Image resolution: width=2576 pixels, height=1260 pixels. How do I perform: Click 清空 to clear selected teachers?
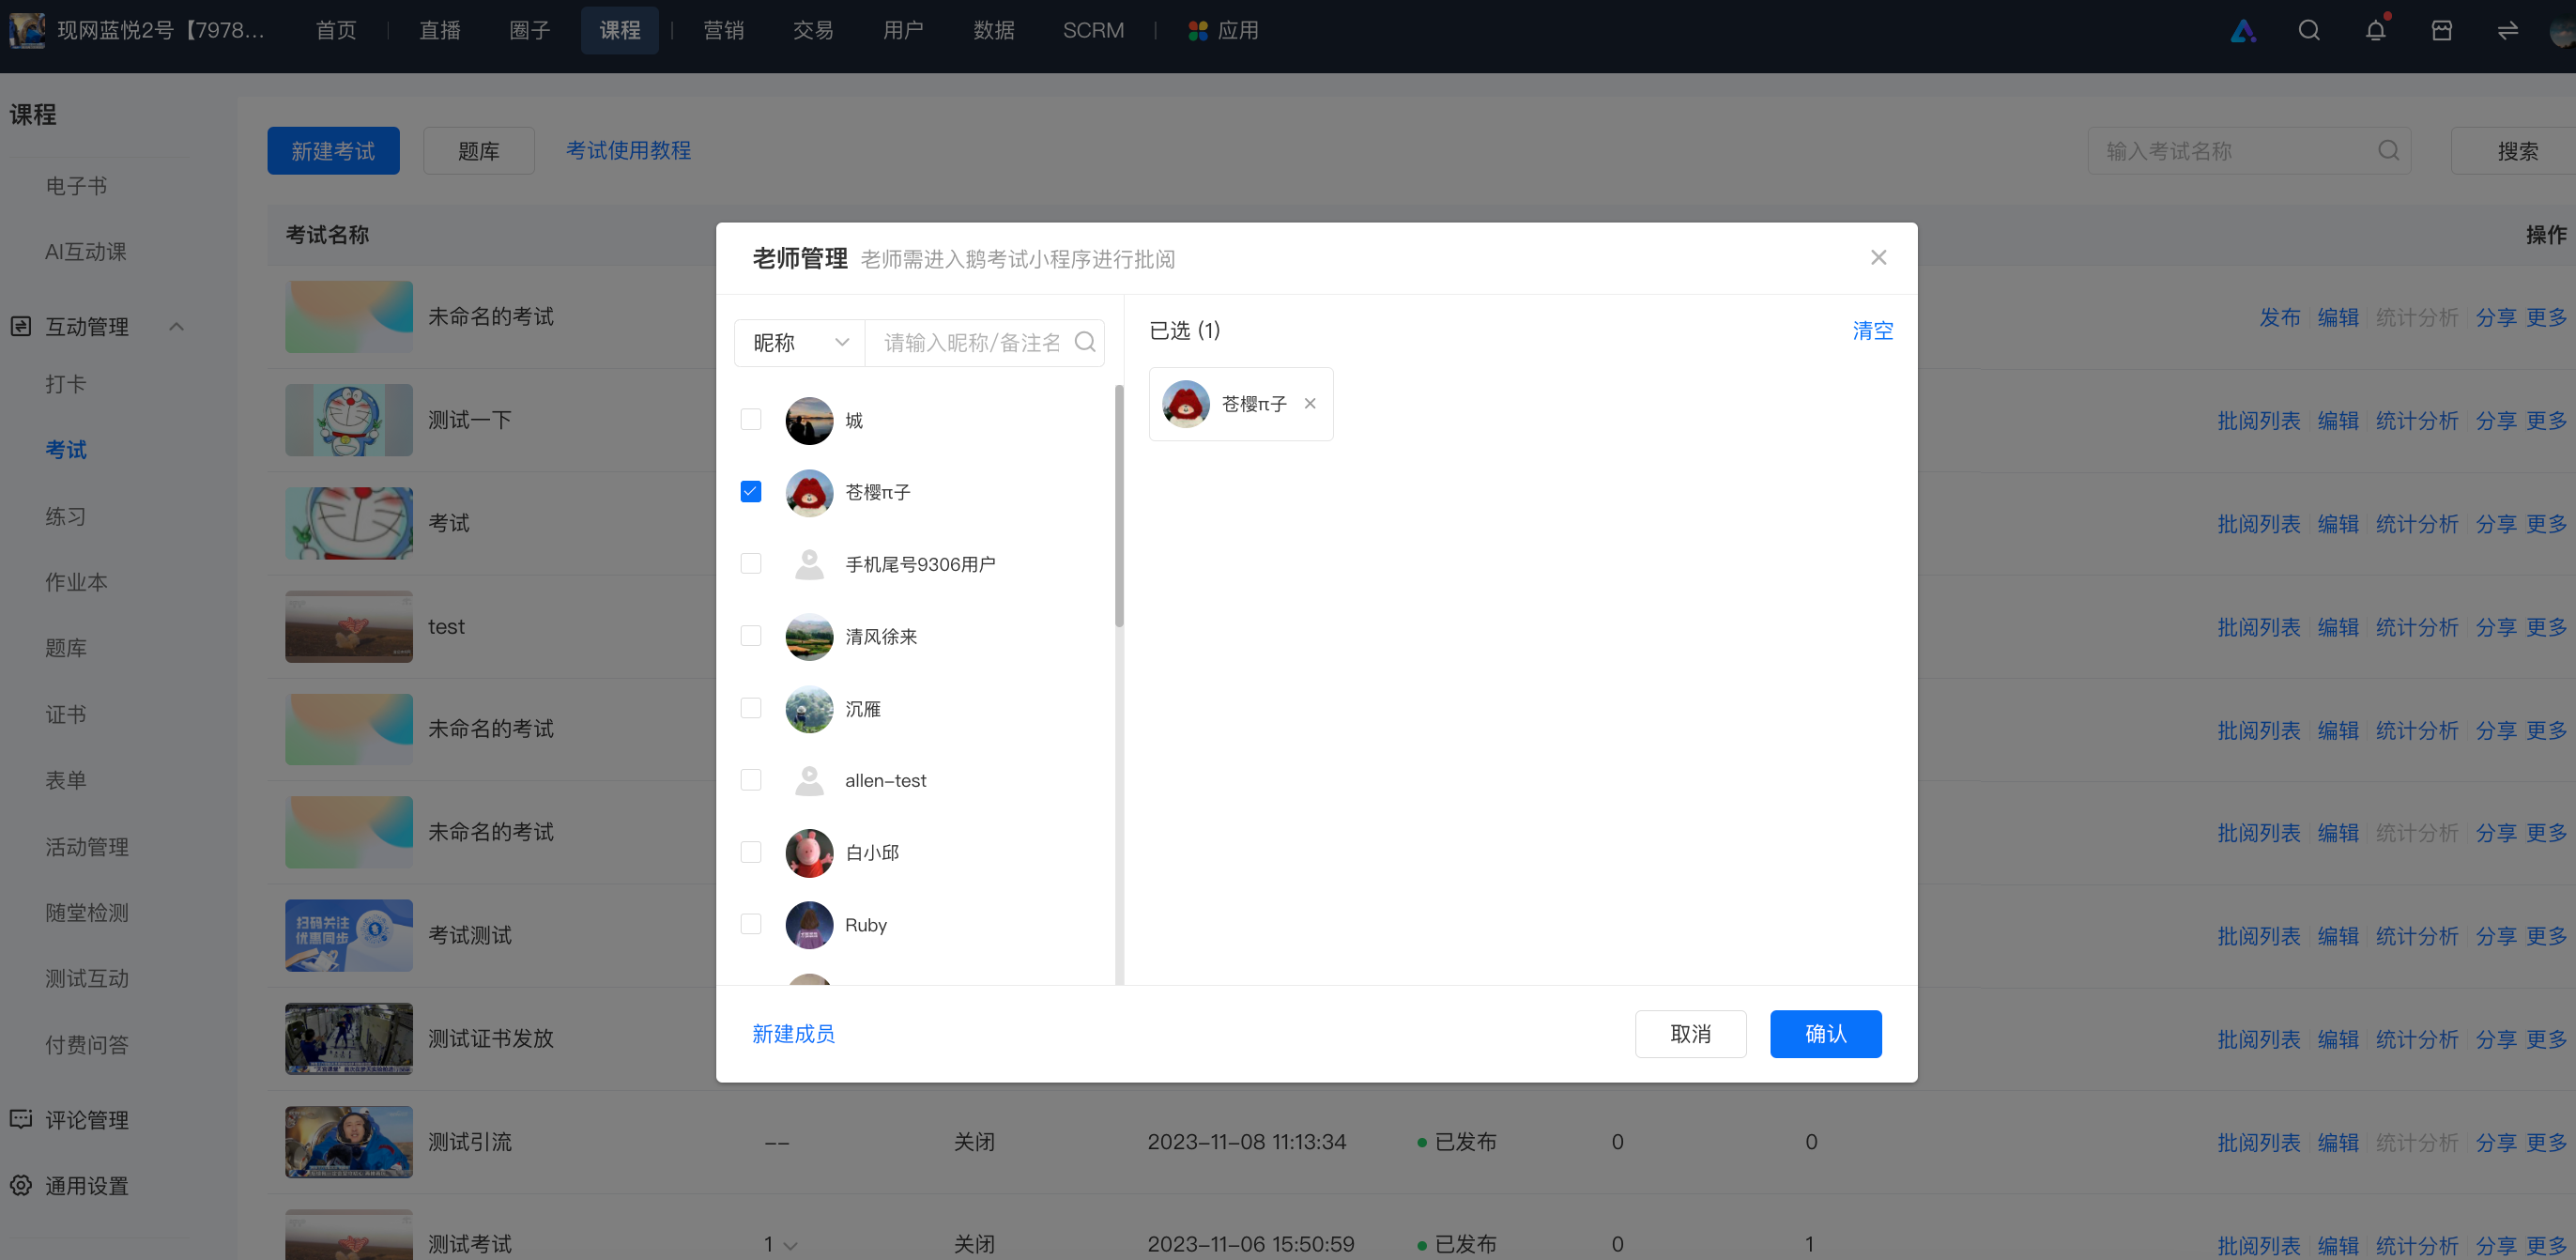tap(1872, 331)
